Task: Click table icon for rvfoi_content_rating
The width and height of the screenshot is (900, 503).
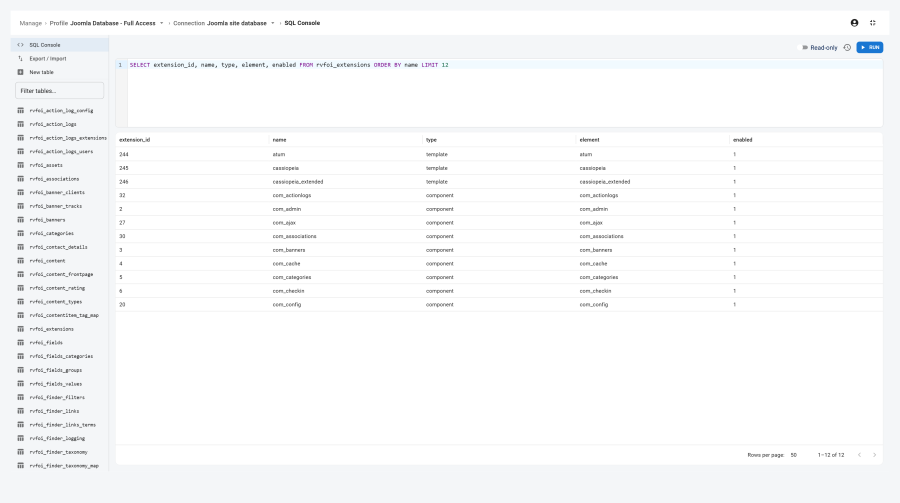Action: (x=21, y=288)
